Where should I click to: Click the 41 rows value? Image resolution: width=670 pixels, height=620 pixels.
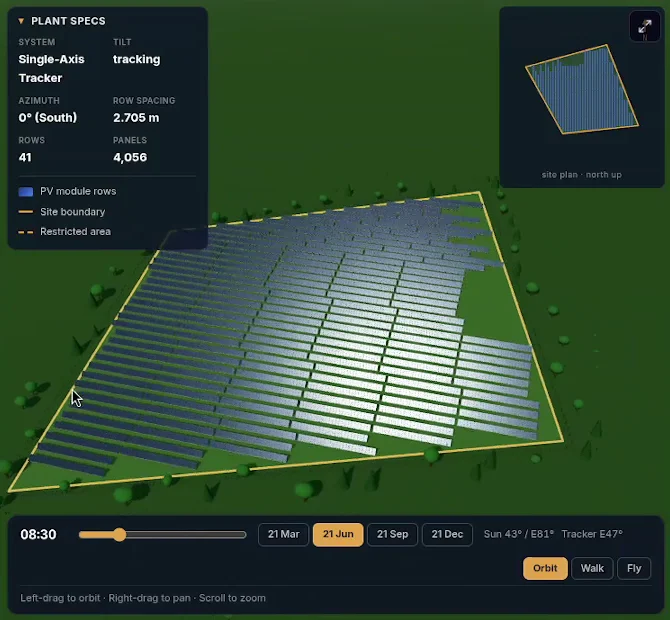click(x=25, y=157)
